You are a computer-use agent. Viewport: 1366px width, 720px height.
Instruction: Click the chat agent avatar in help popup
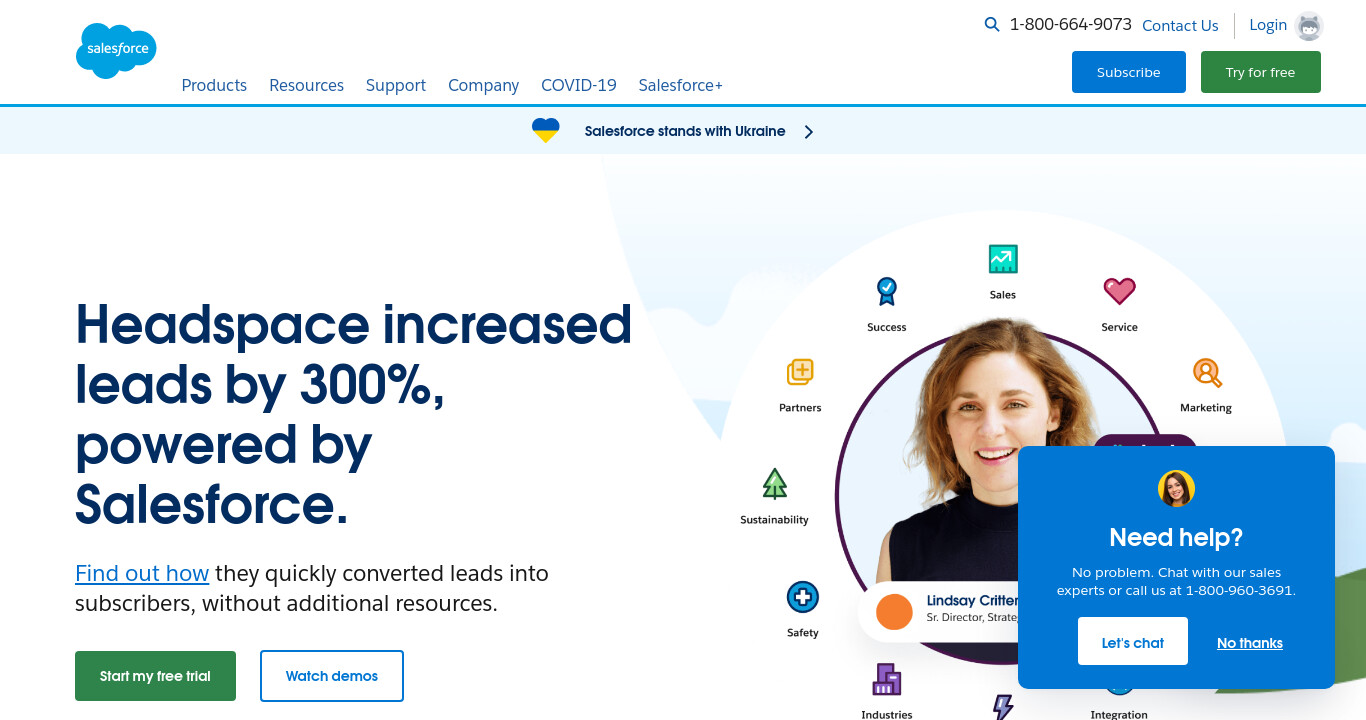click(1176, 489)
